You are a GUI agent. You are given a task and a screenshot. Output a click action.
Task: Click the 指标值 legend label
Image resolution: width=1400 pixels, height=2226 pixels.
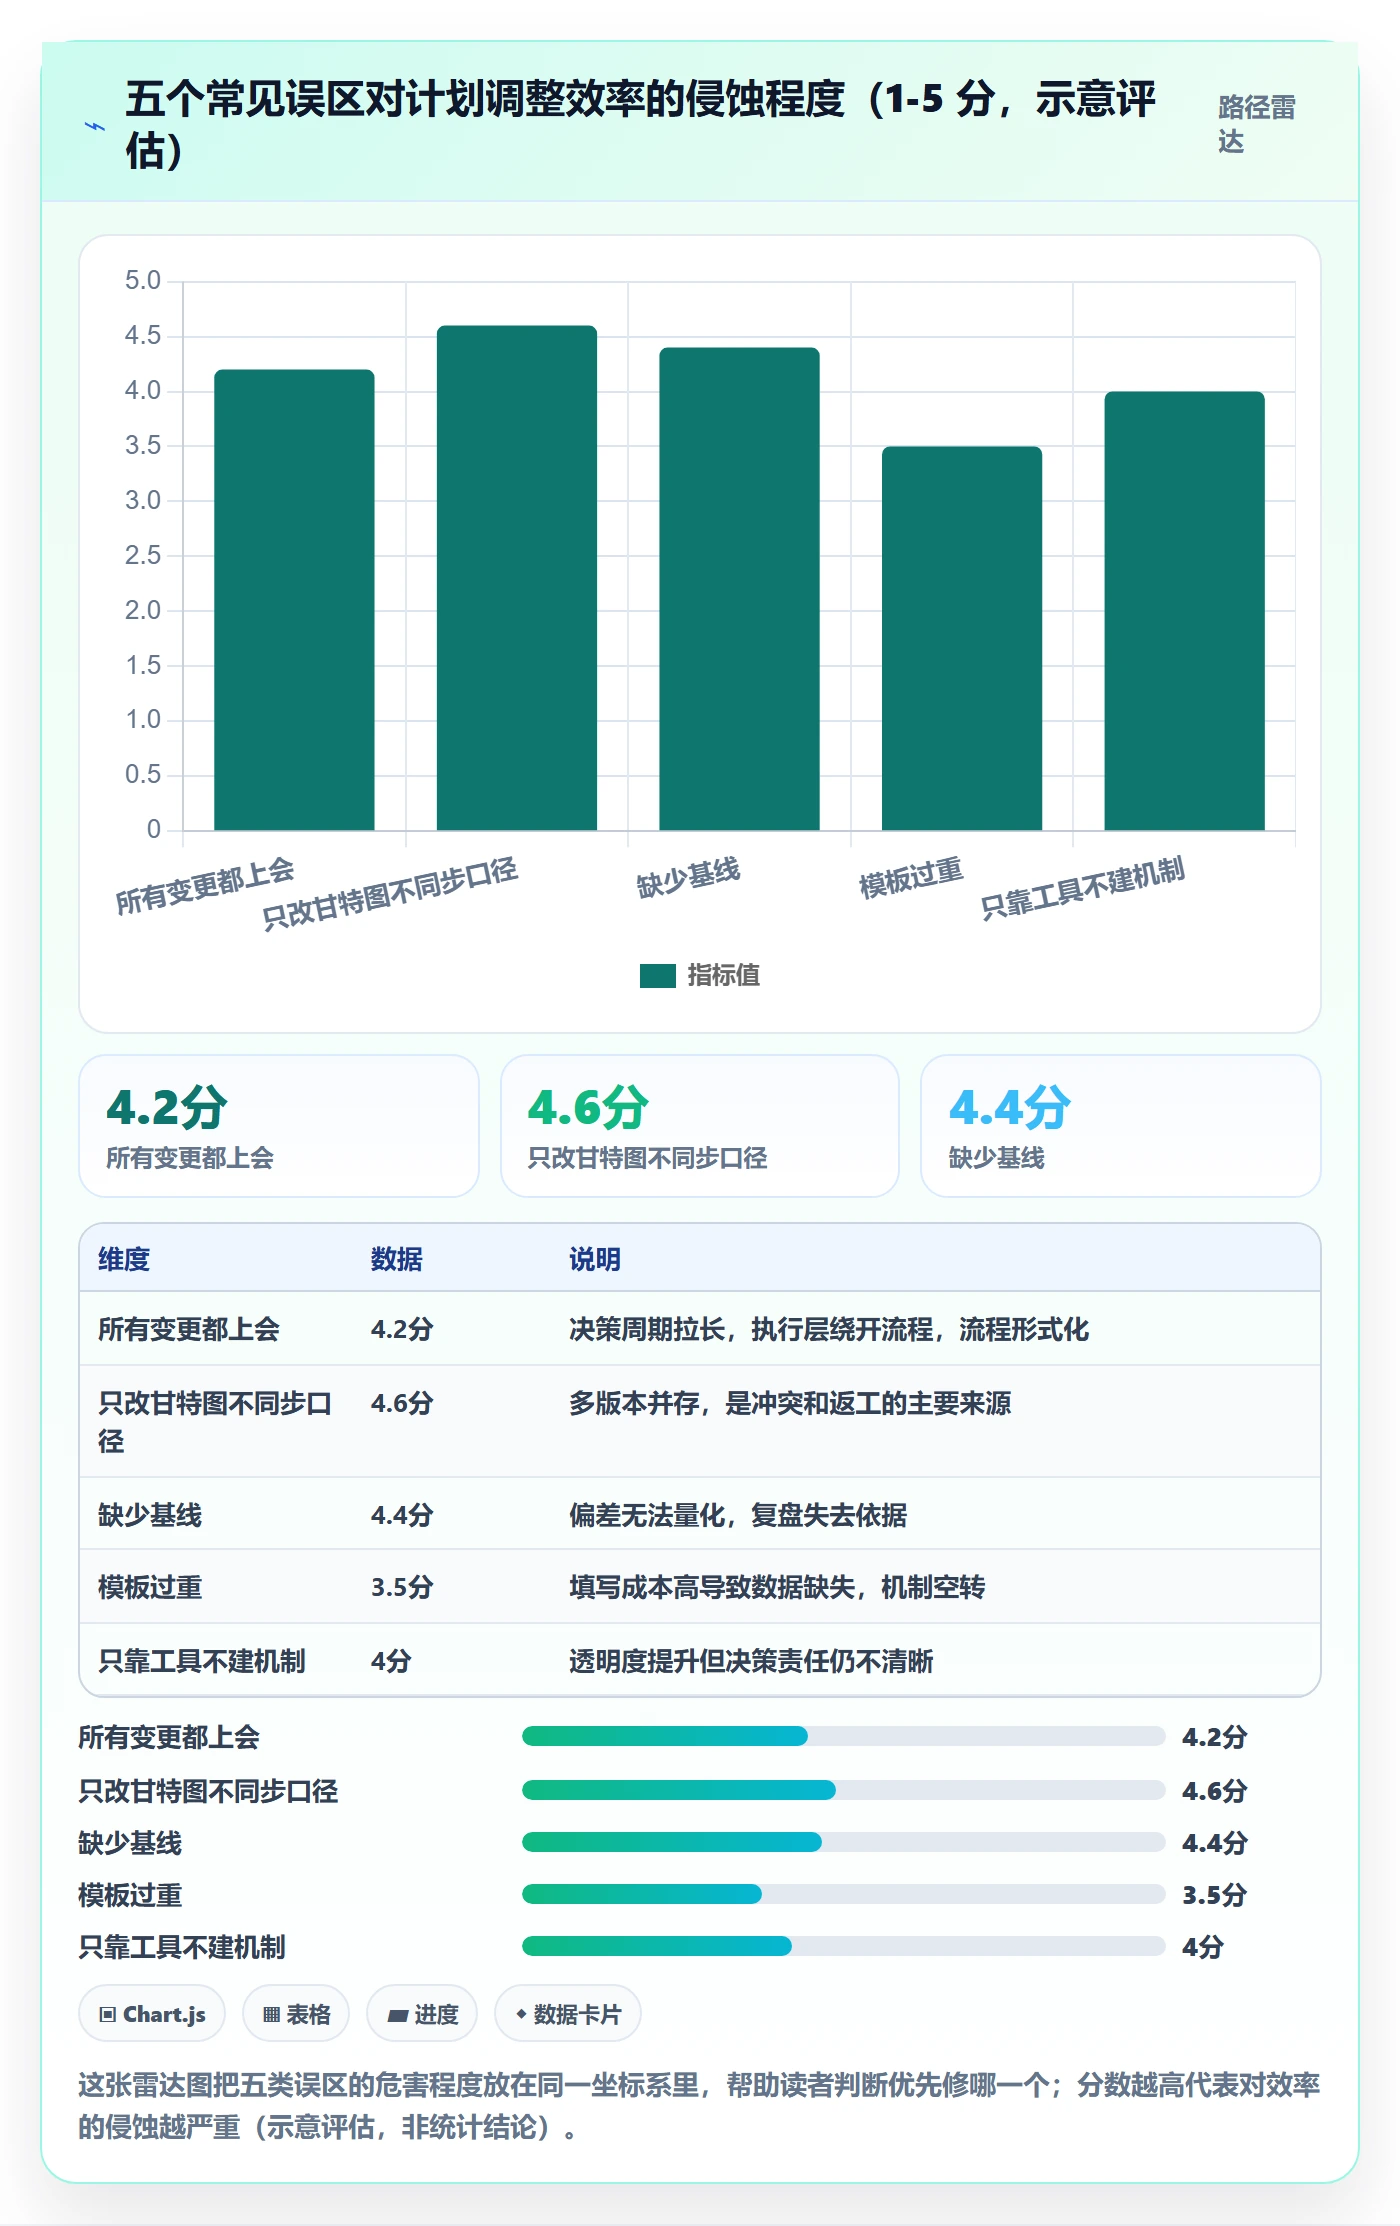[724, 975]
